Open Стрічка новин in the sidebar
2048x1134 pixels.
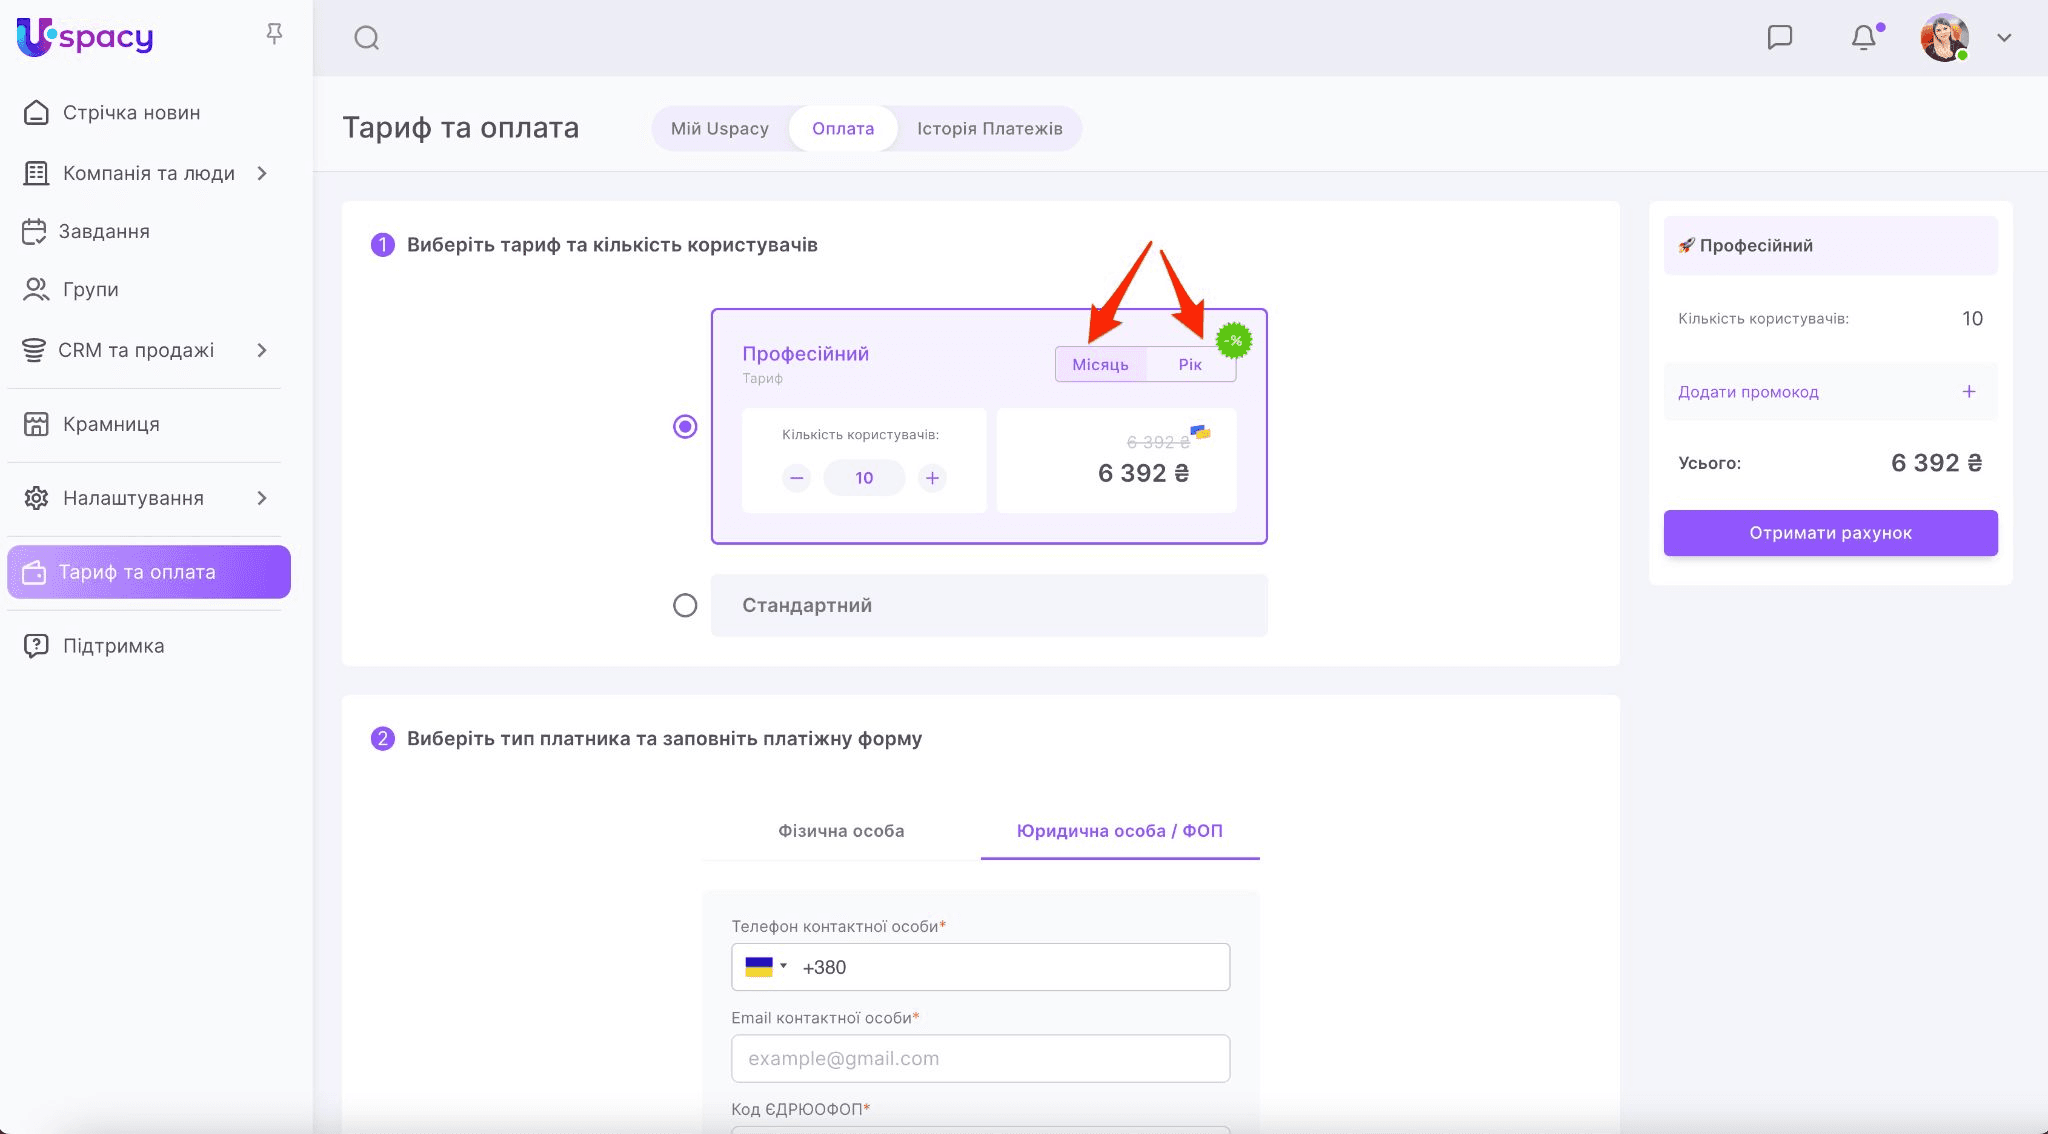131,113
